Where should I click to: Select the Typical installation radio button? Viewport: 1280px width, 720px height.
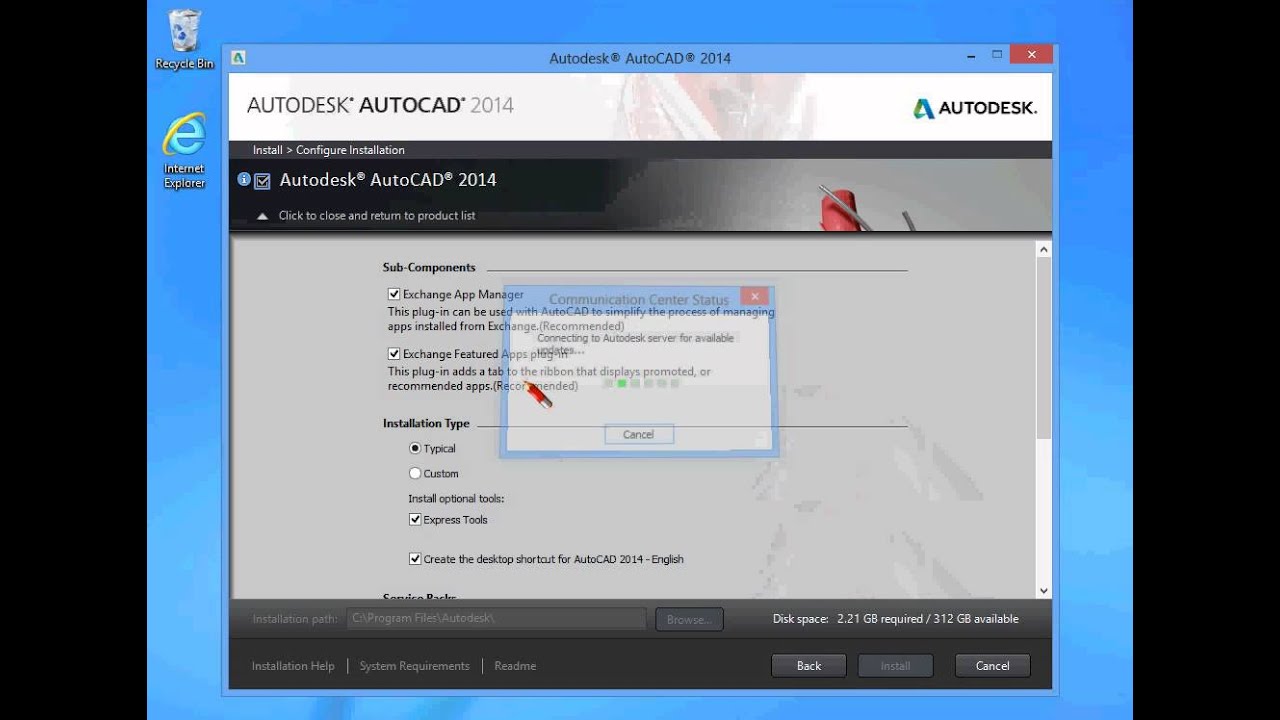[x=415, y=448]
